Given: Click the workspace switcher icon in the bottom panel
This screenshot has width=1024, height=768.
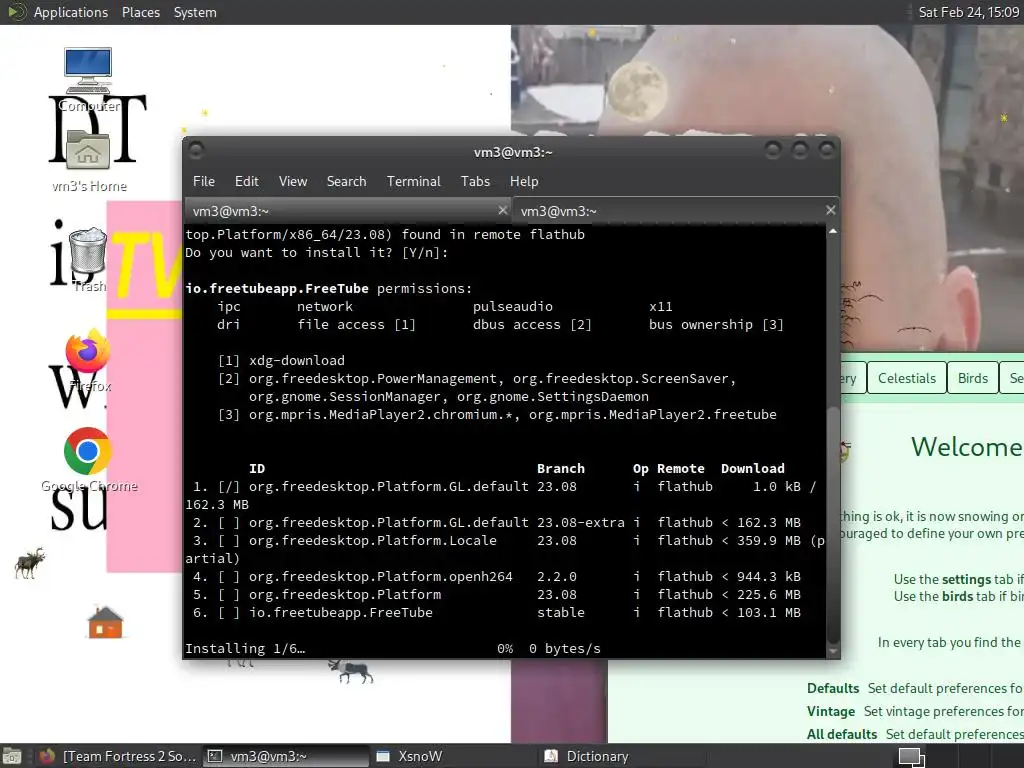Looking at the screenshot, I should 912,756.
